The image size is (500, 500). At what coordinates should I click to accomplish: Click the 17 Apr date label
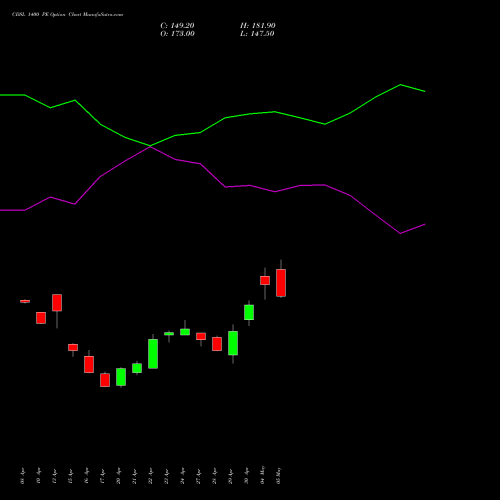tap(103, 476)
